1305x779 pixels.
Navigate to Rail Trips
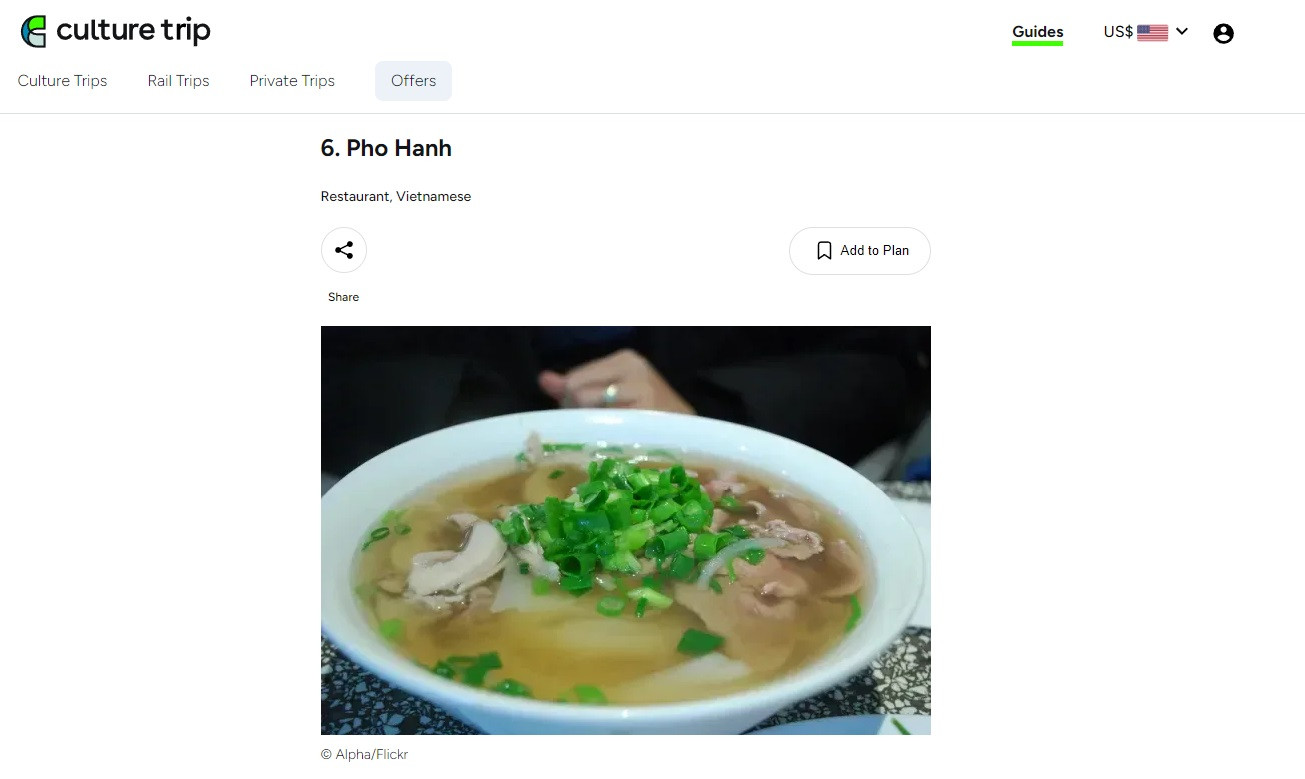pos(178,81)
